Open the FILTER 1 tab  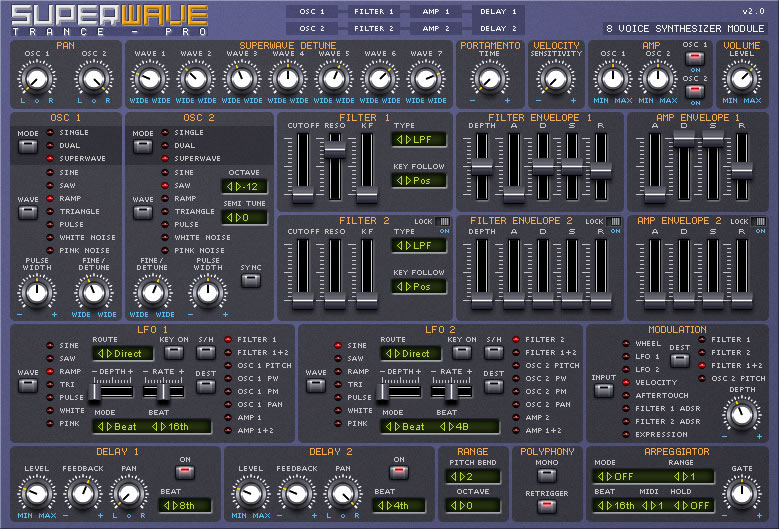click(x=374, y=11)
